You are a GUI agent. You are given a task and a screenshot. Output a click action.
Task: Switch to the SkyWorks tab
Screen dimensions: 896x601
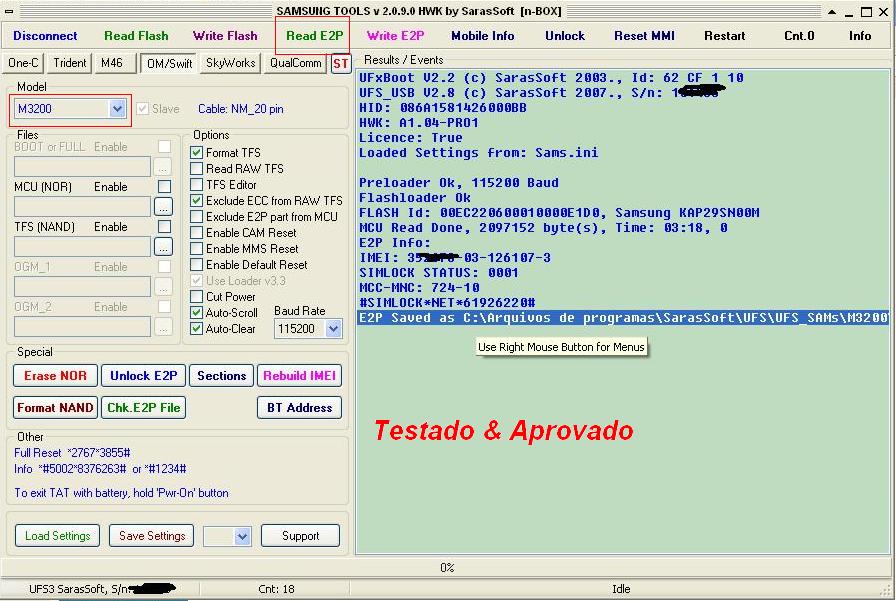click(x=231, y=63)
